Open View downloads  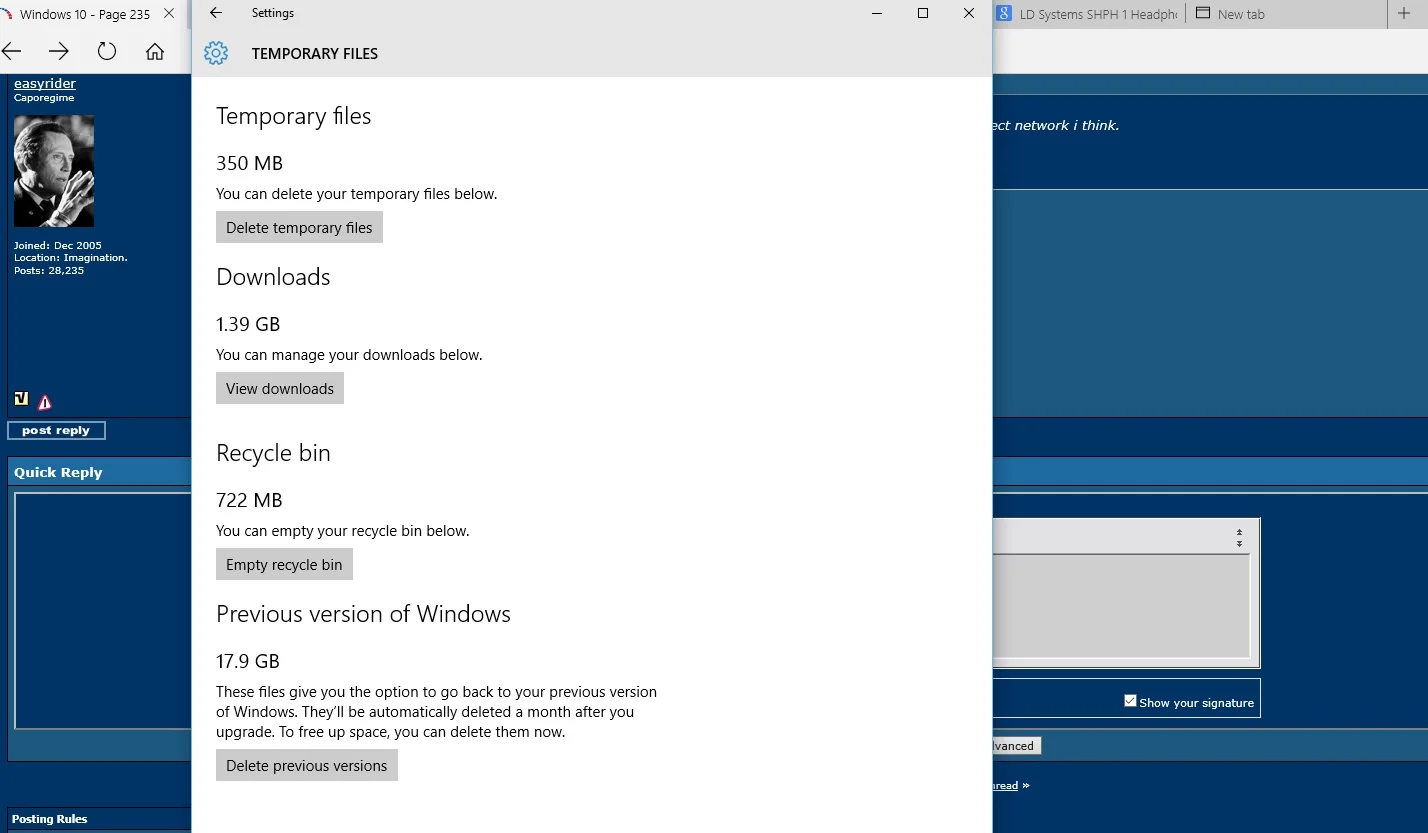click(280, 388)
